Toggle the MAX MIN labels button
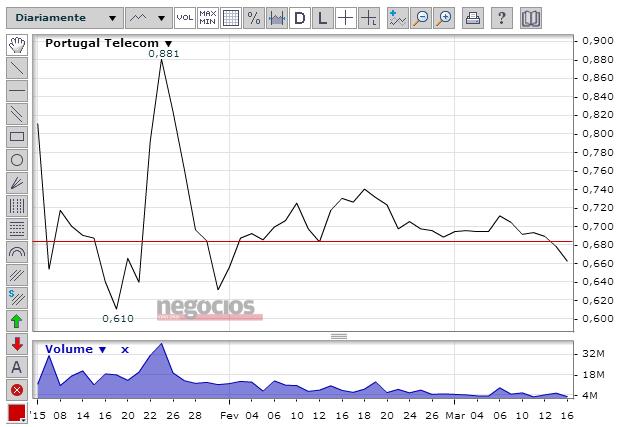This screenshot has height=427, width=640. (207, 18)
